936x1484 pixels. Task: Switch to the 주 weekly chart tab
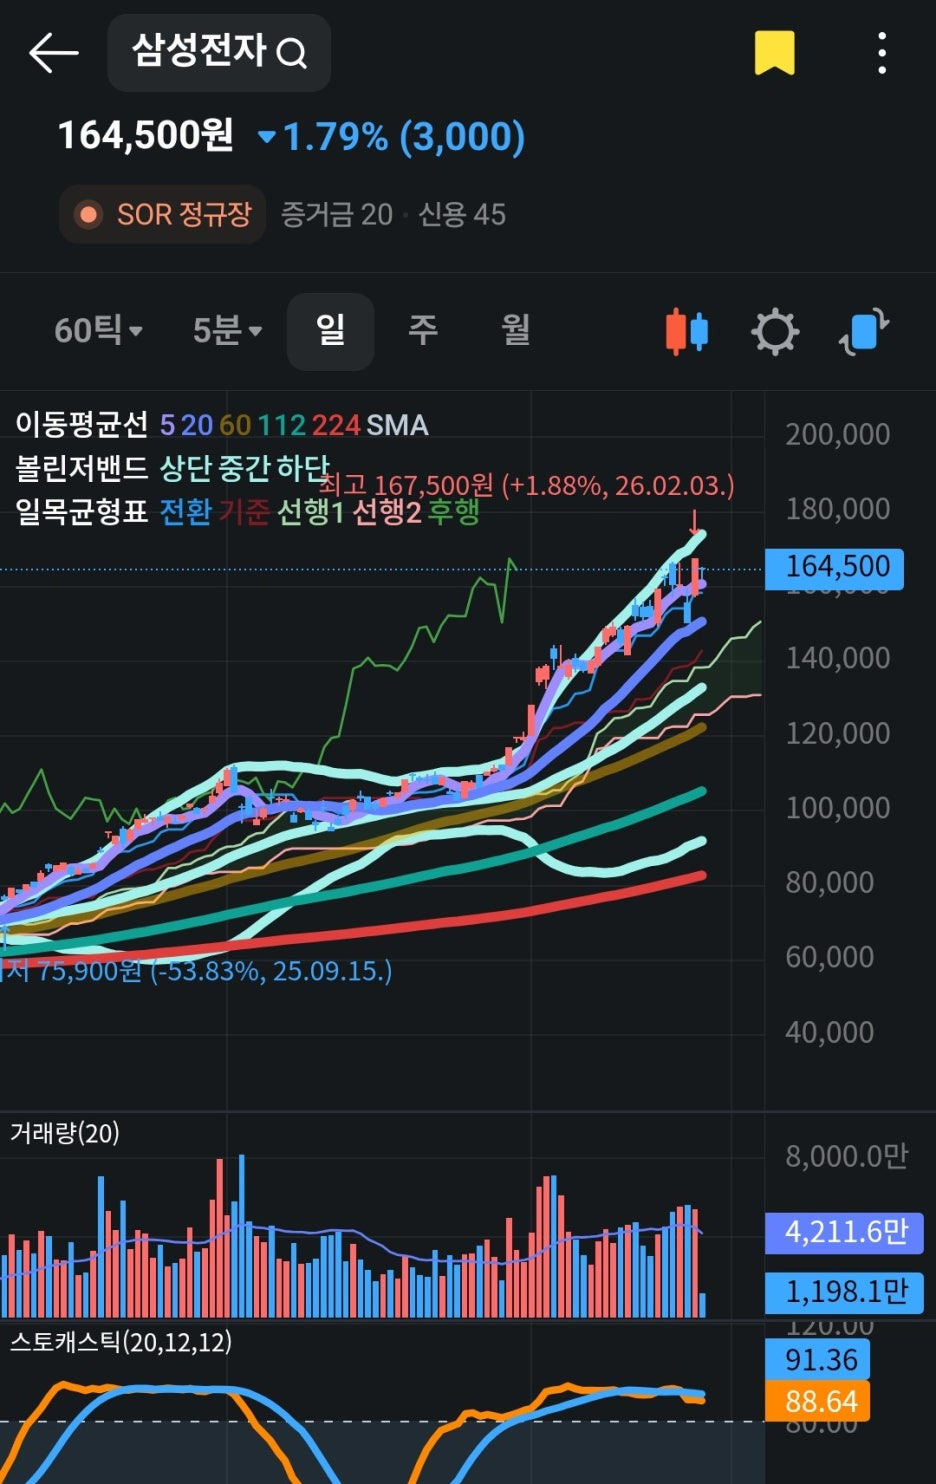pos(423,330)
